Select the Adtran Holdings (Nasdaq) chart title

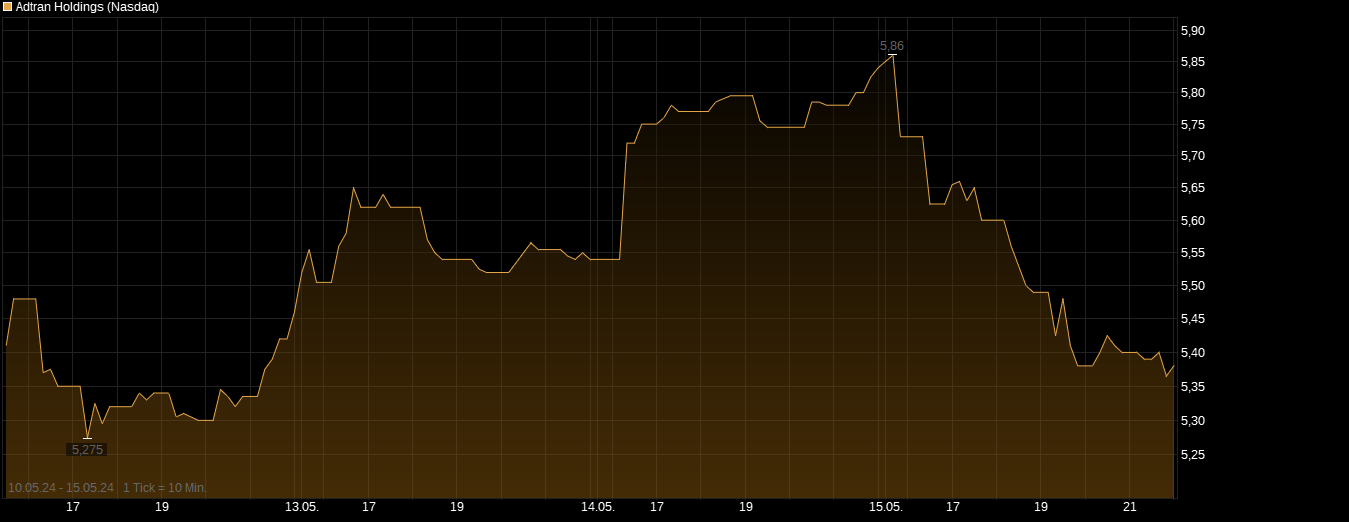point(87,7)
